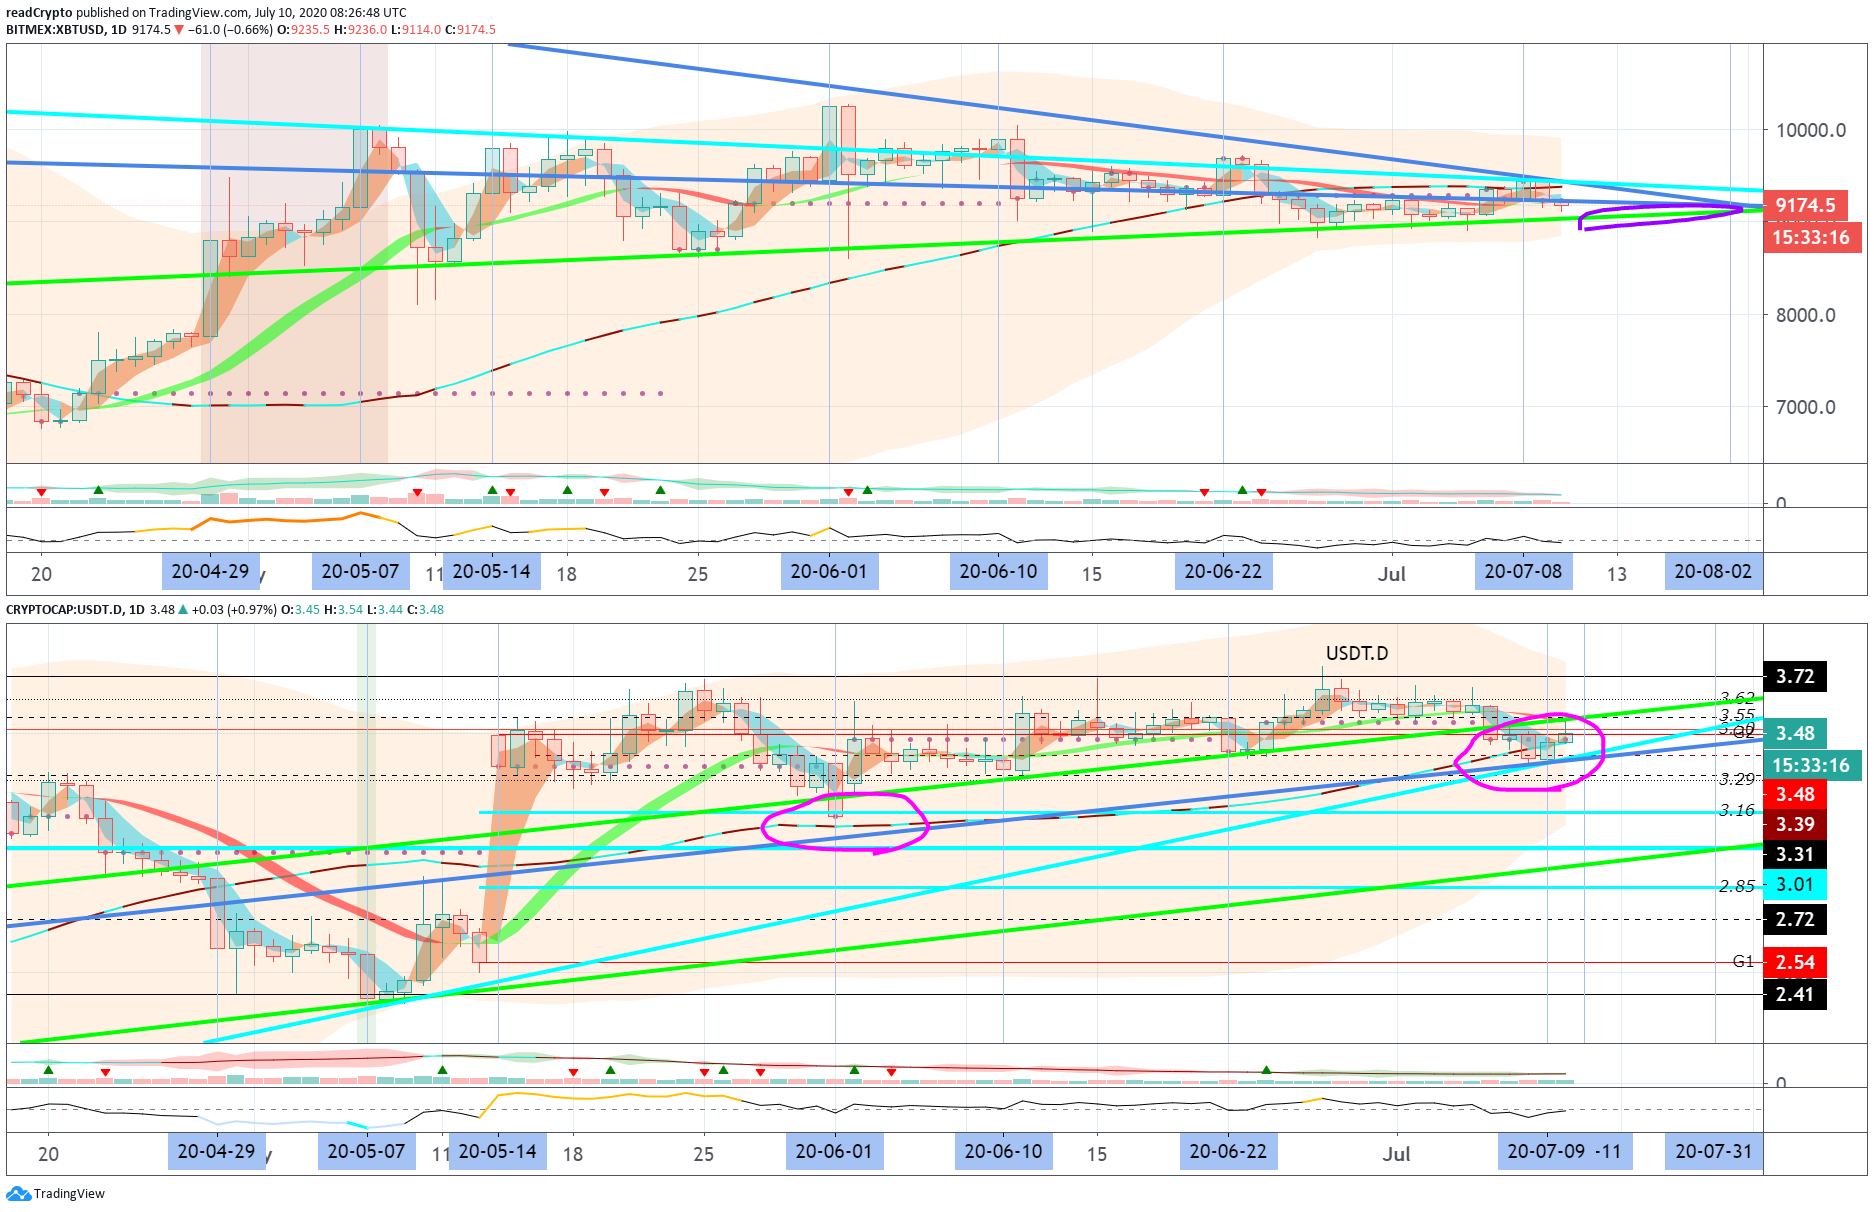Click the TradingView cloud logo icon

click(x=18, y=1193)
